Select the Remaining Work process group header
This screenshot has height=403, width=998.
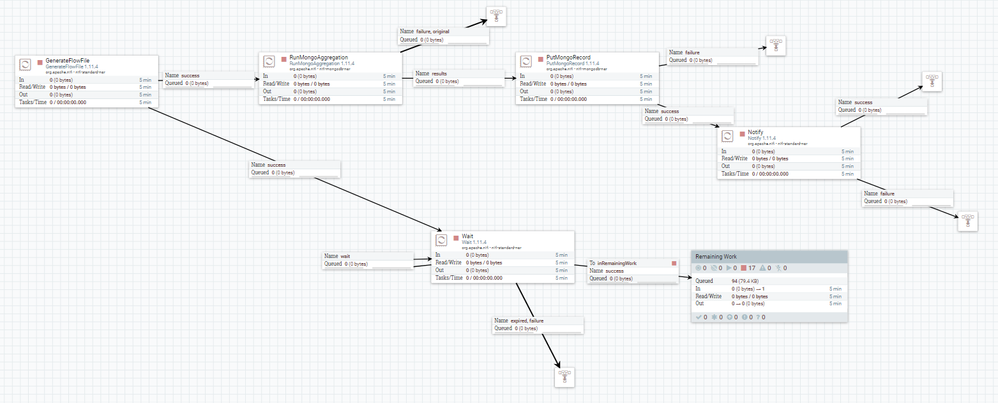770,256
